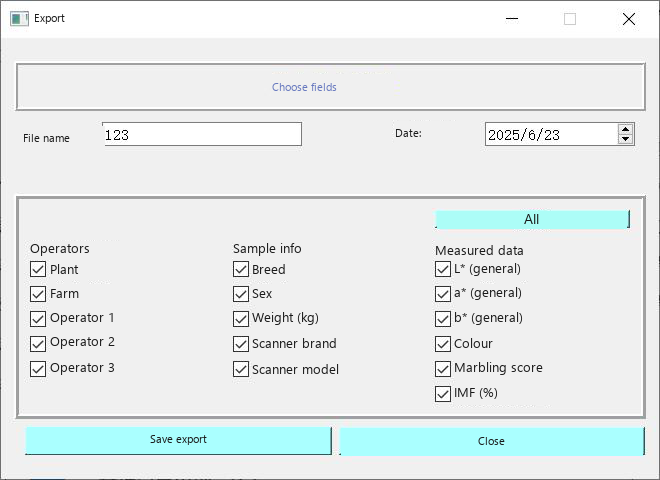Click the Date: label
The width and height of the screenshot is (660, 480).
click(x=408, y=133)
